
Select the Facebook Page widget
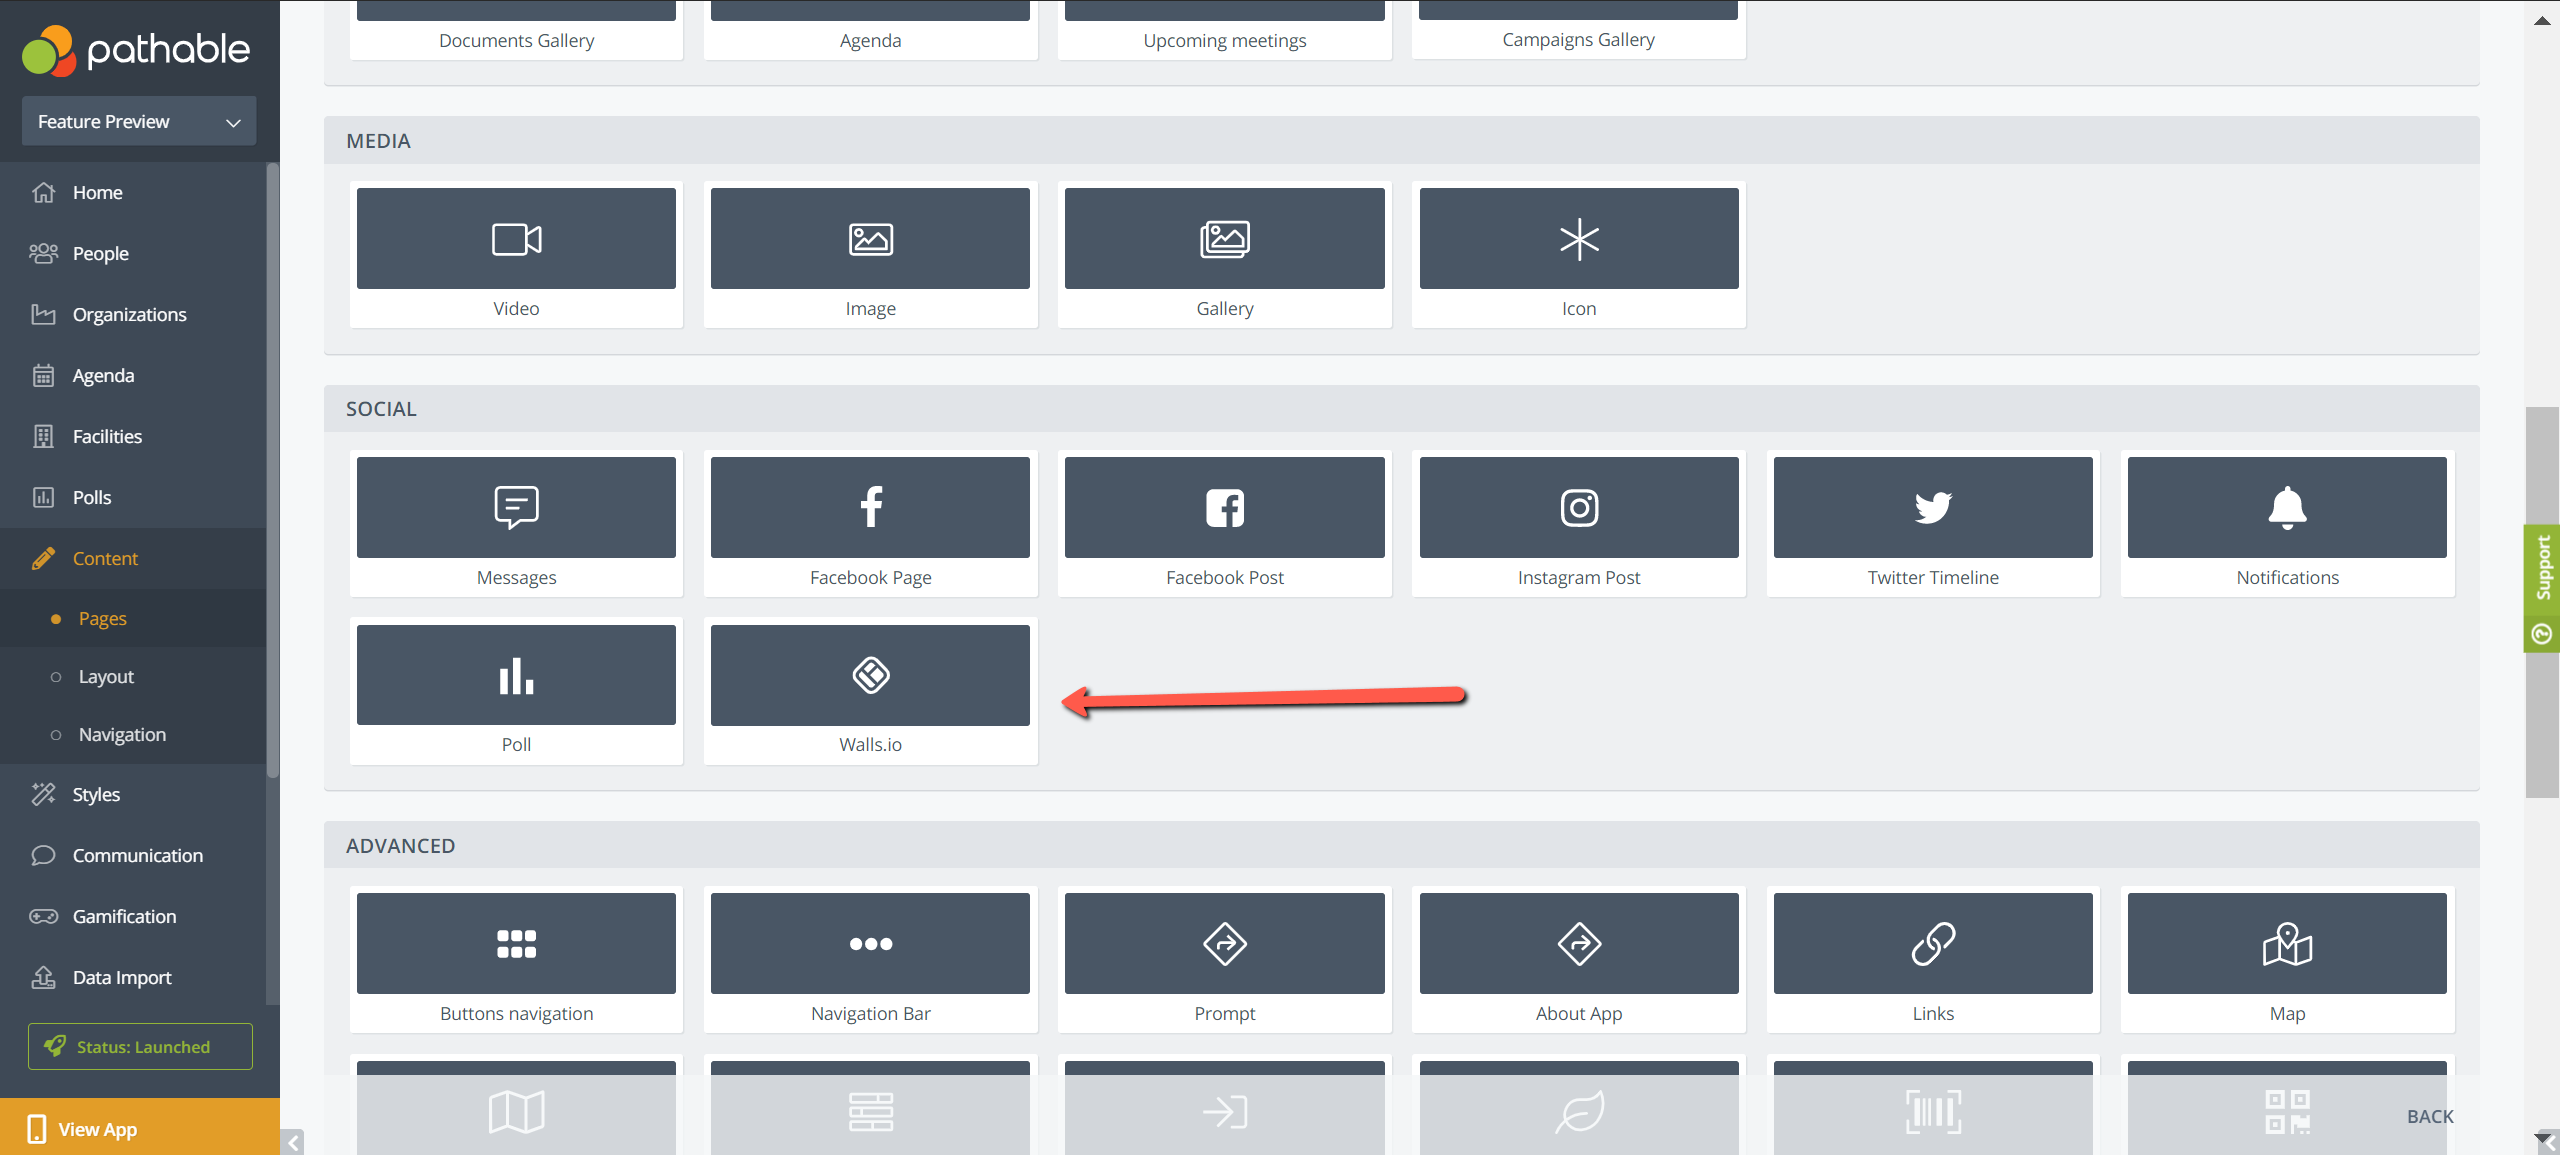click(870, 523)
